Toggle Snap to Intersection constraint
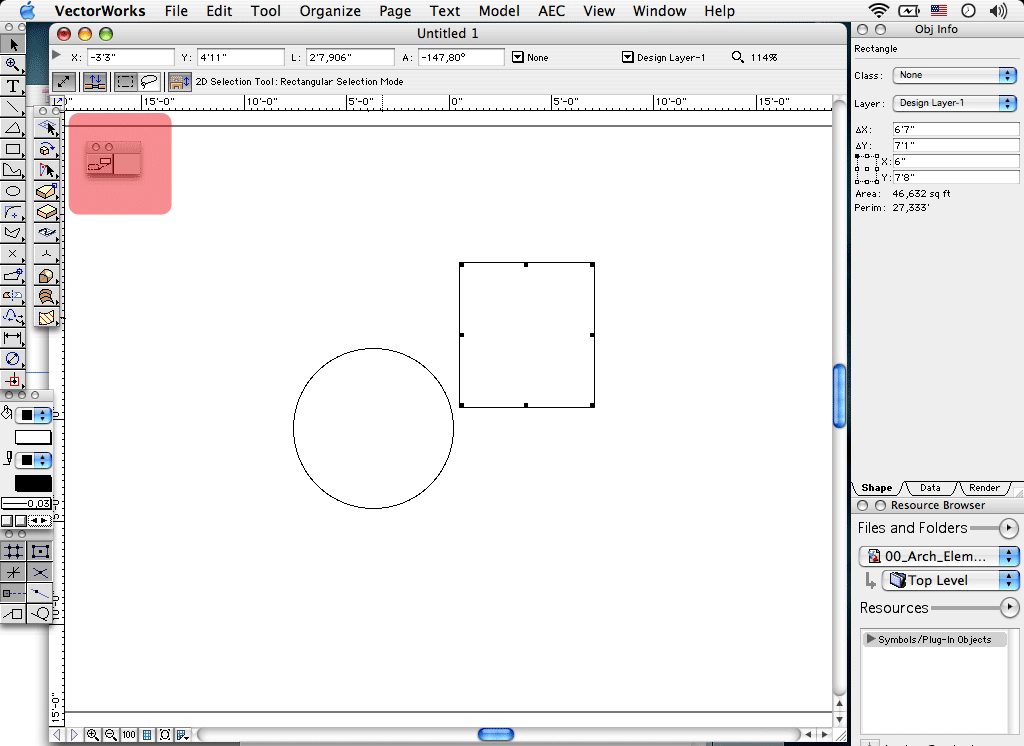 click(39, 572)
